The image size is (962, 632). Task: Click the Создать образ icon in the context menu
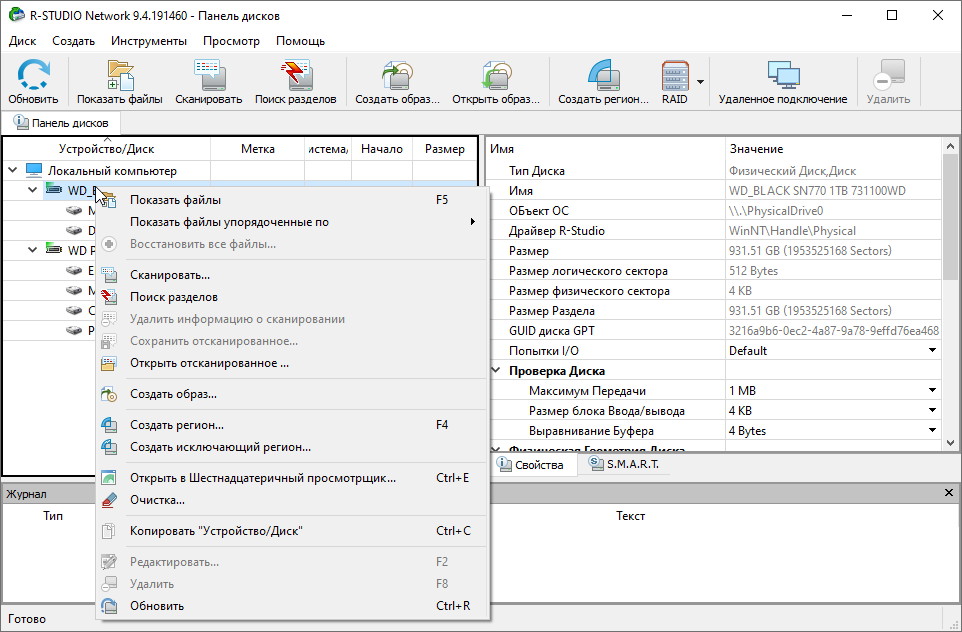[109, 394]
